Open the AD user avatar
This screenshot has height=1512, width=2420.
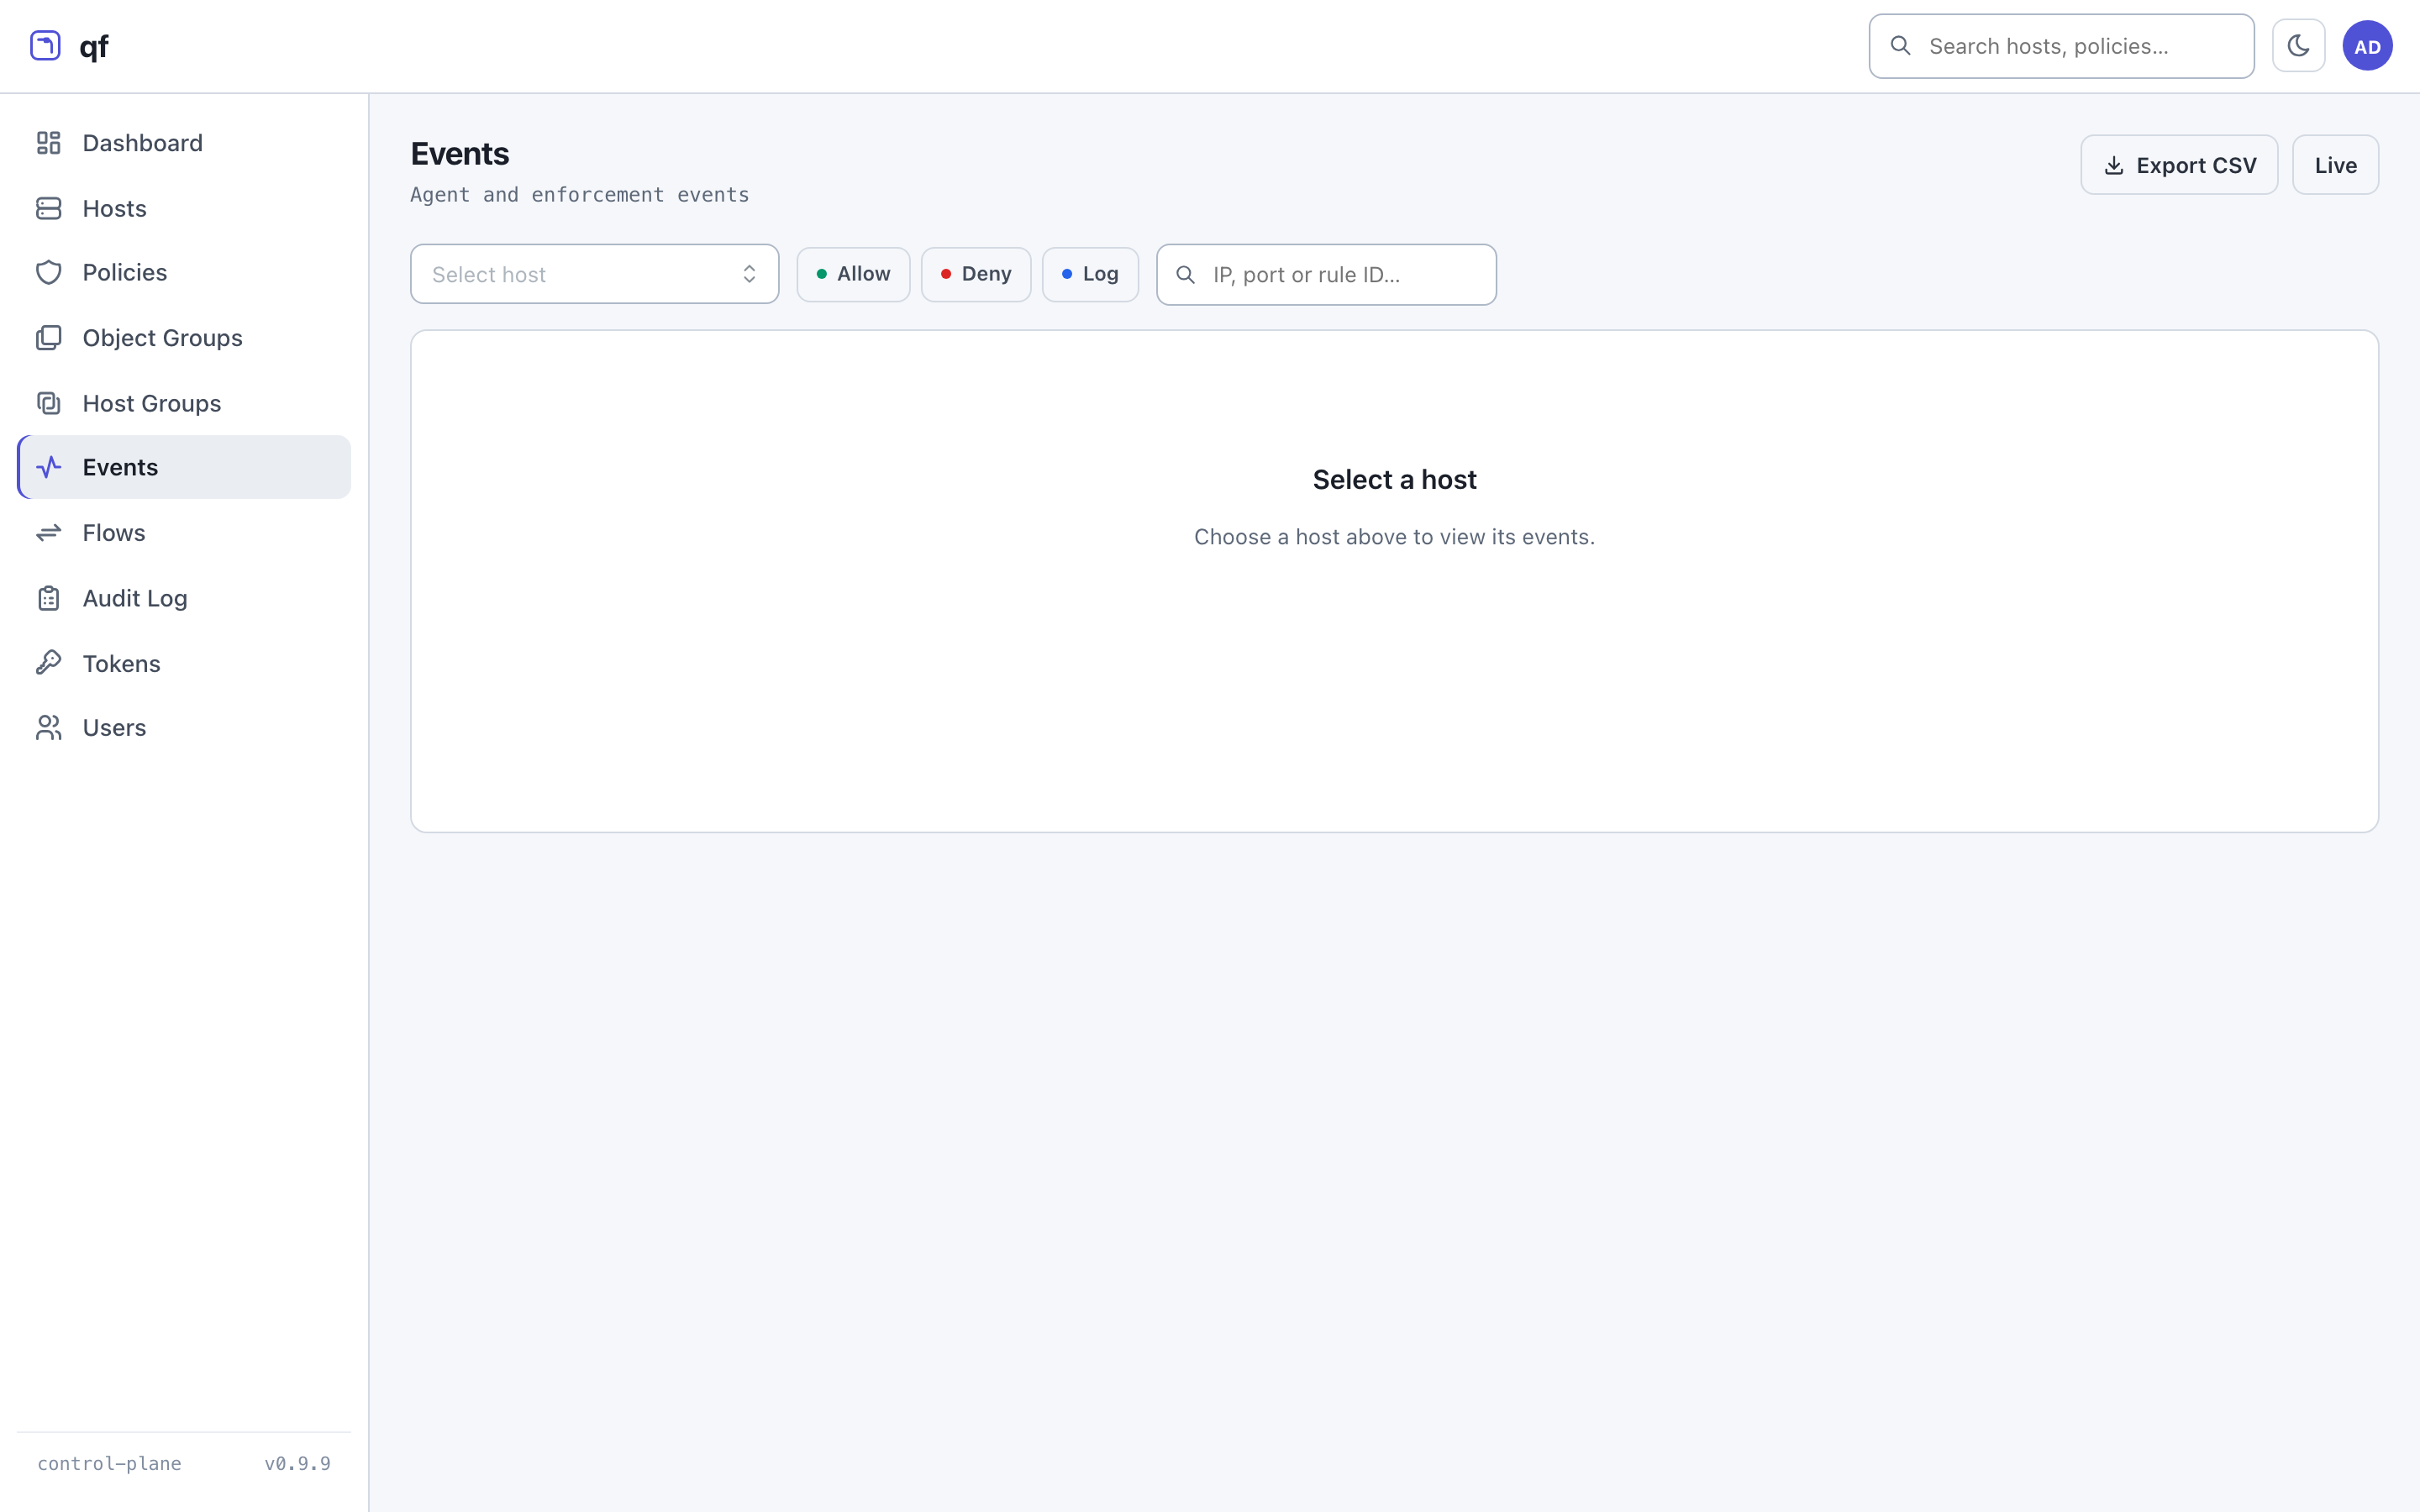point(2367,46)
